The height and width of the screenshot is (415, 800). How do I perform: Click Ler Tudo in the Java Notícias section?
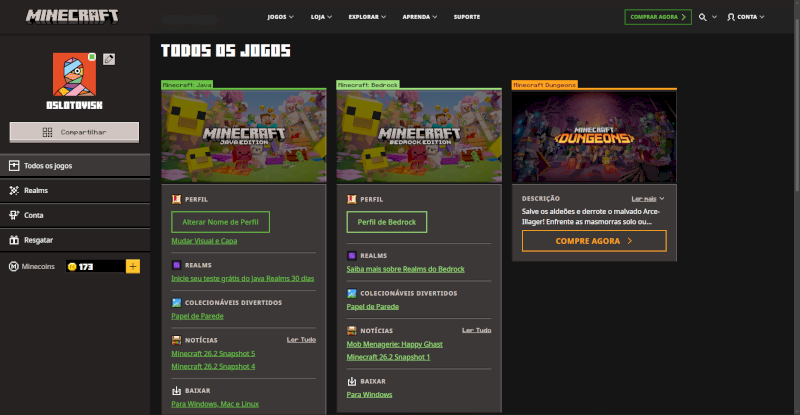[301, 340]
